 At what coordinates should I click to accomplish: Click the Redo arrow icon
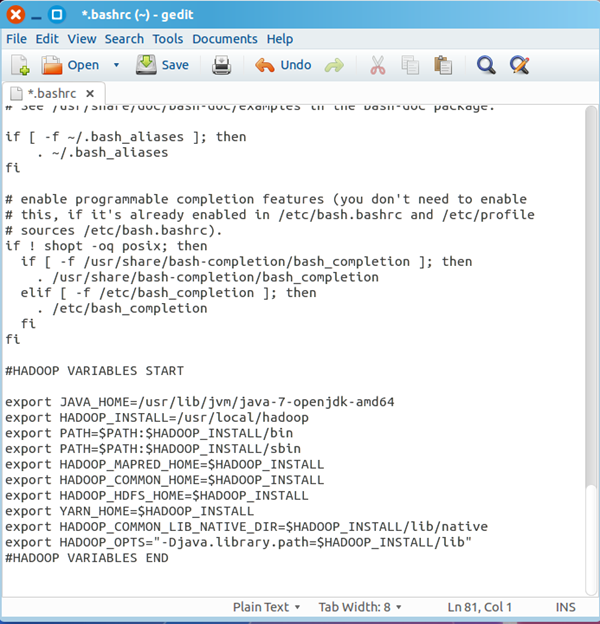click(334, 65)
